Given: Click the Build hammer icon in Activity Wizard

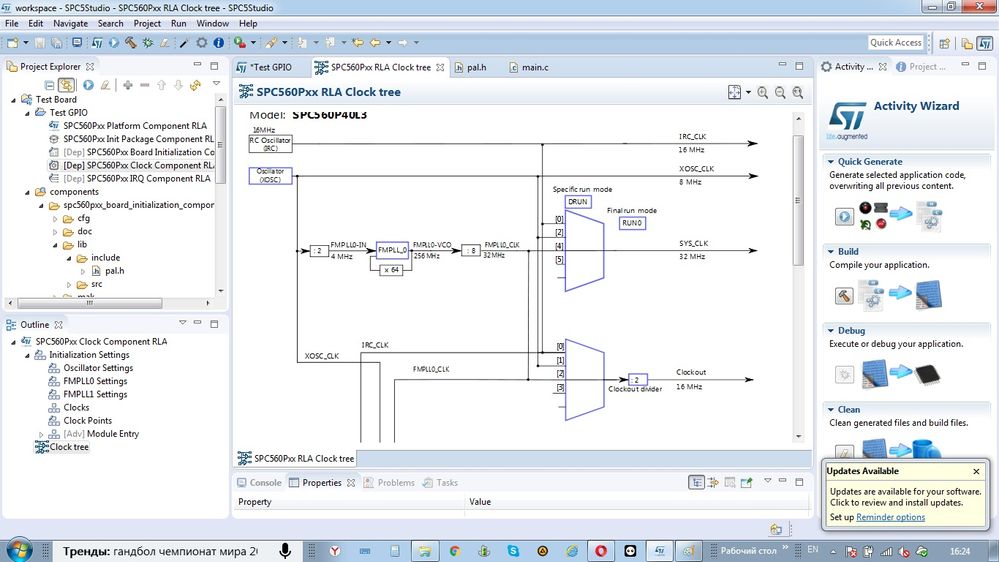Looking at the screenshot, I should tap(844, 296).
